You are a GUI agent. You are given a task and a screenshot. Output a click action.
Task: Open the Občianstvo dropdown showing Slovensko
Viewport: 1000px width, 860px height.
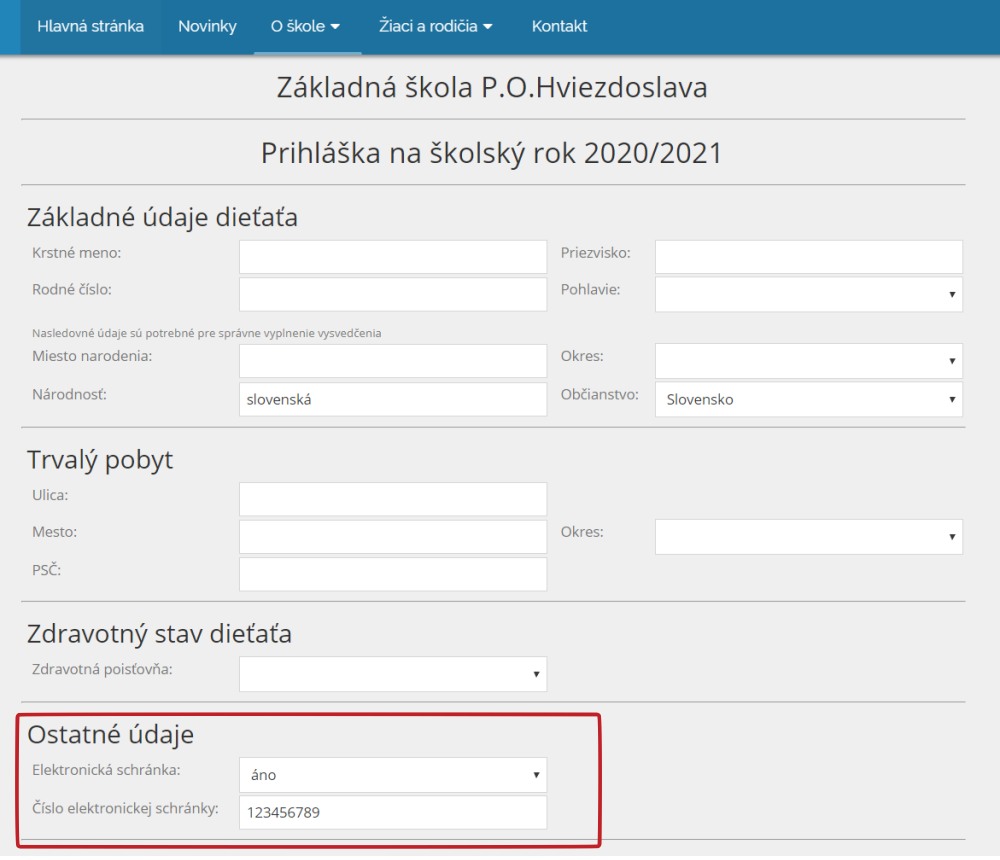[809, 399]
